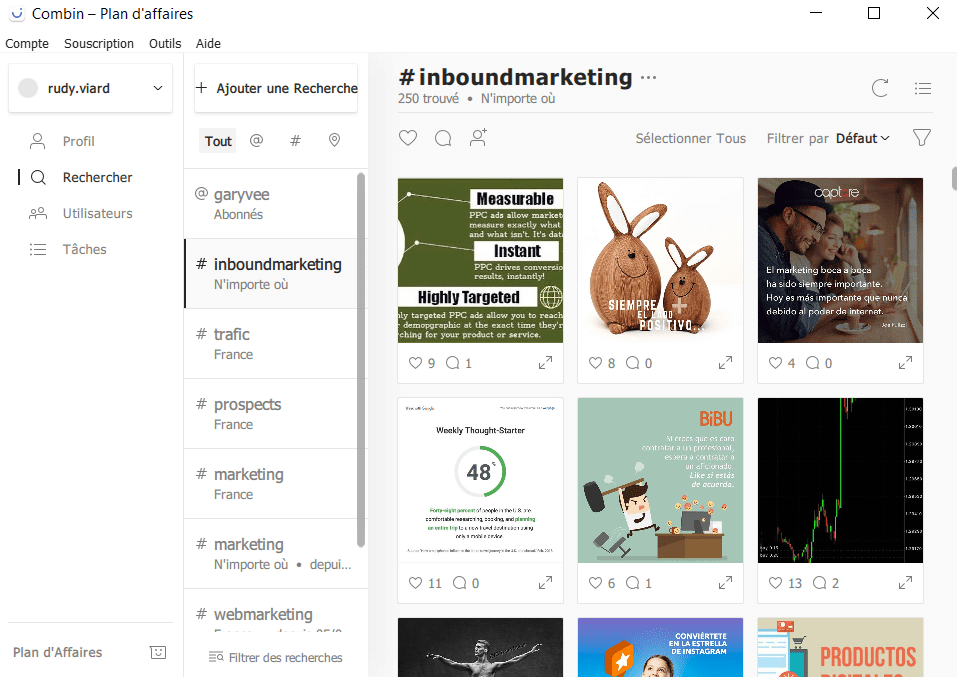The image size is (957, 677).
Task: Click the plus icon to add a search
Action: [x=201, y=88]
